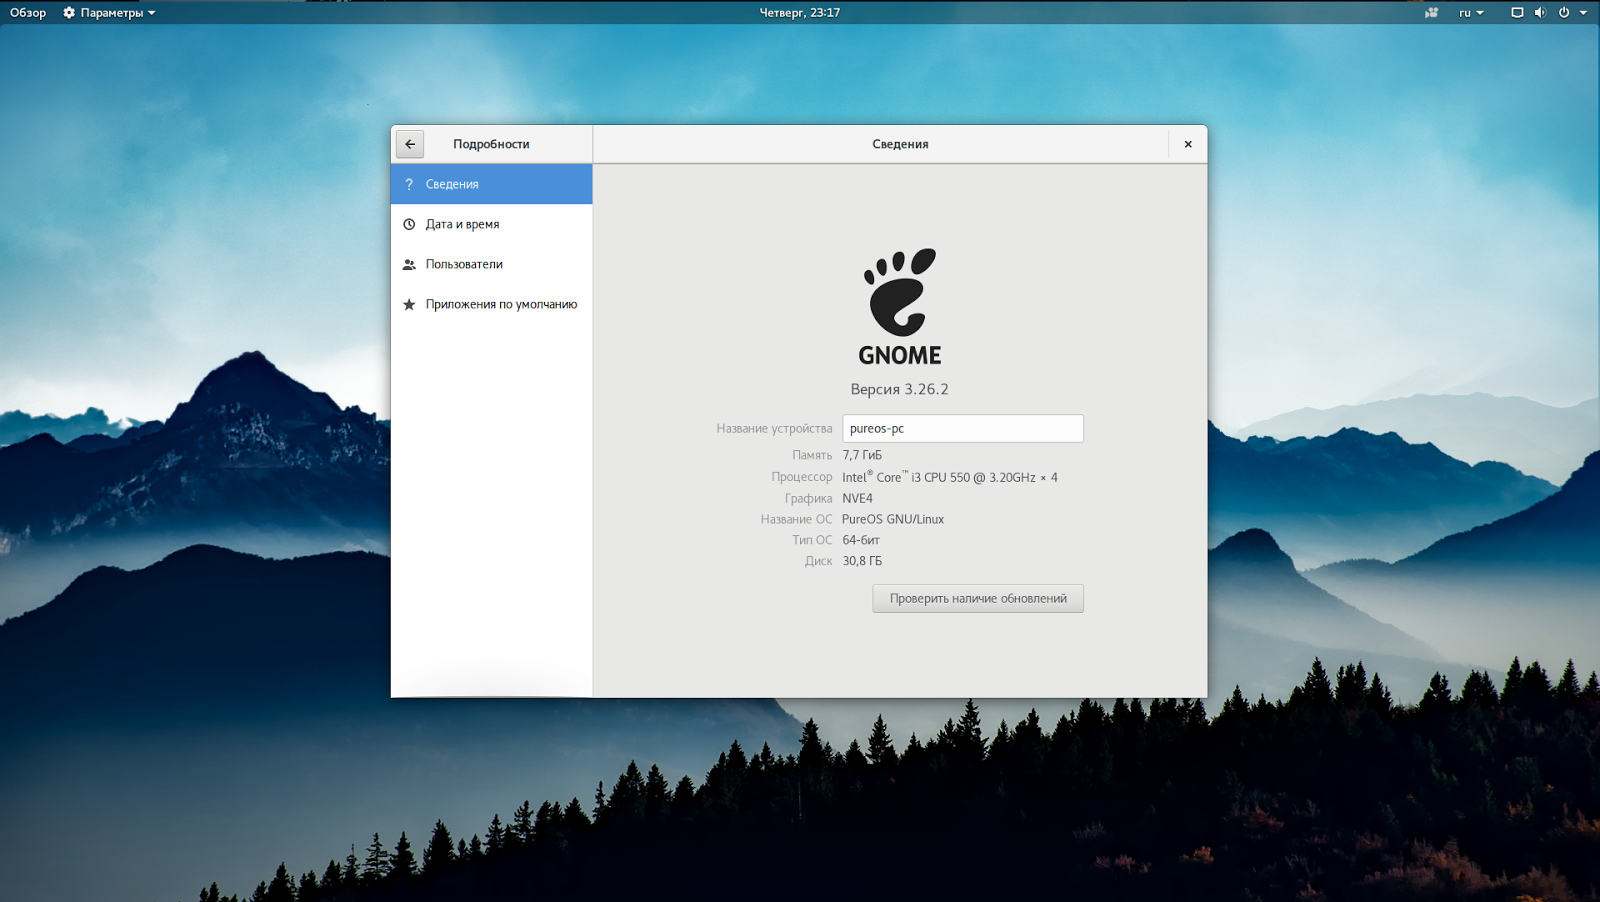Open the Параметры application menu
Screen dimensions: 1600x902
109,13
